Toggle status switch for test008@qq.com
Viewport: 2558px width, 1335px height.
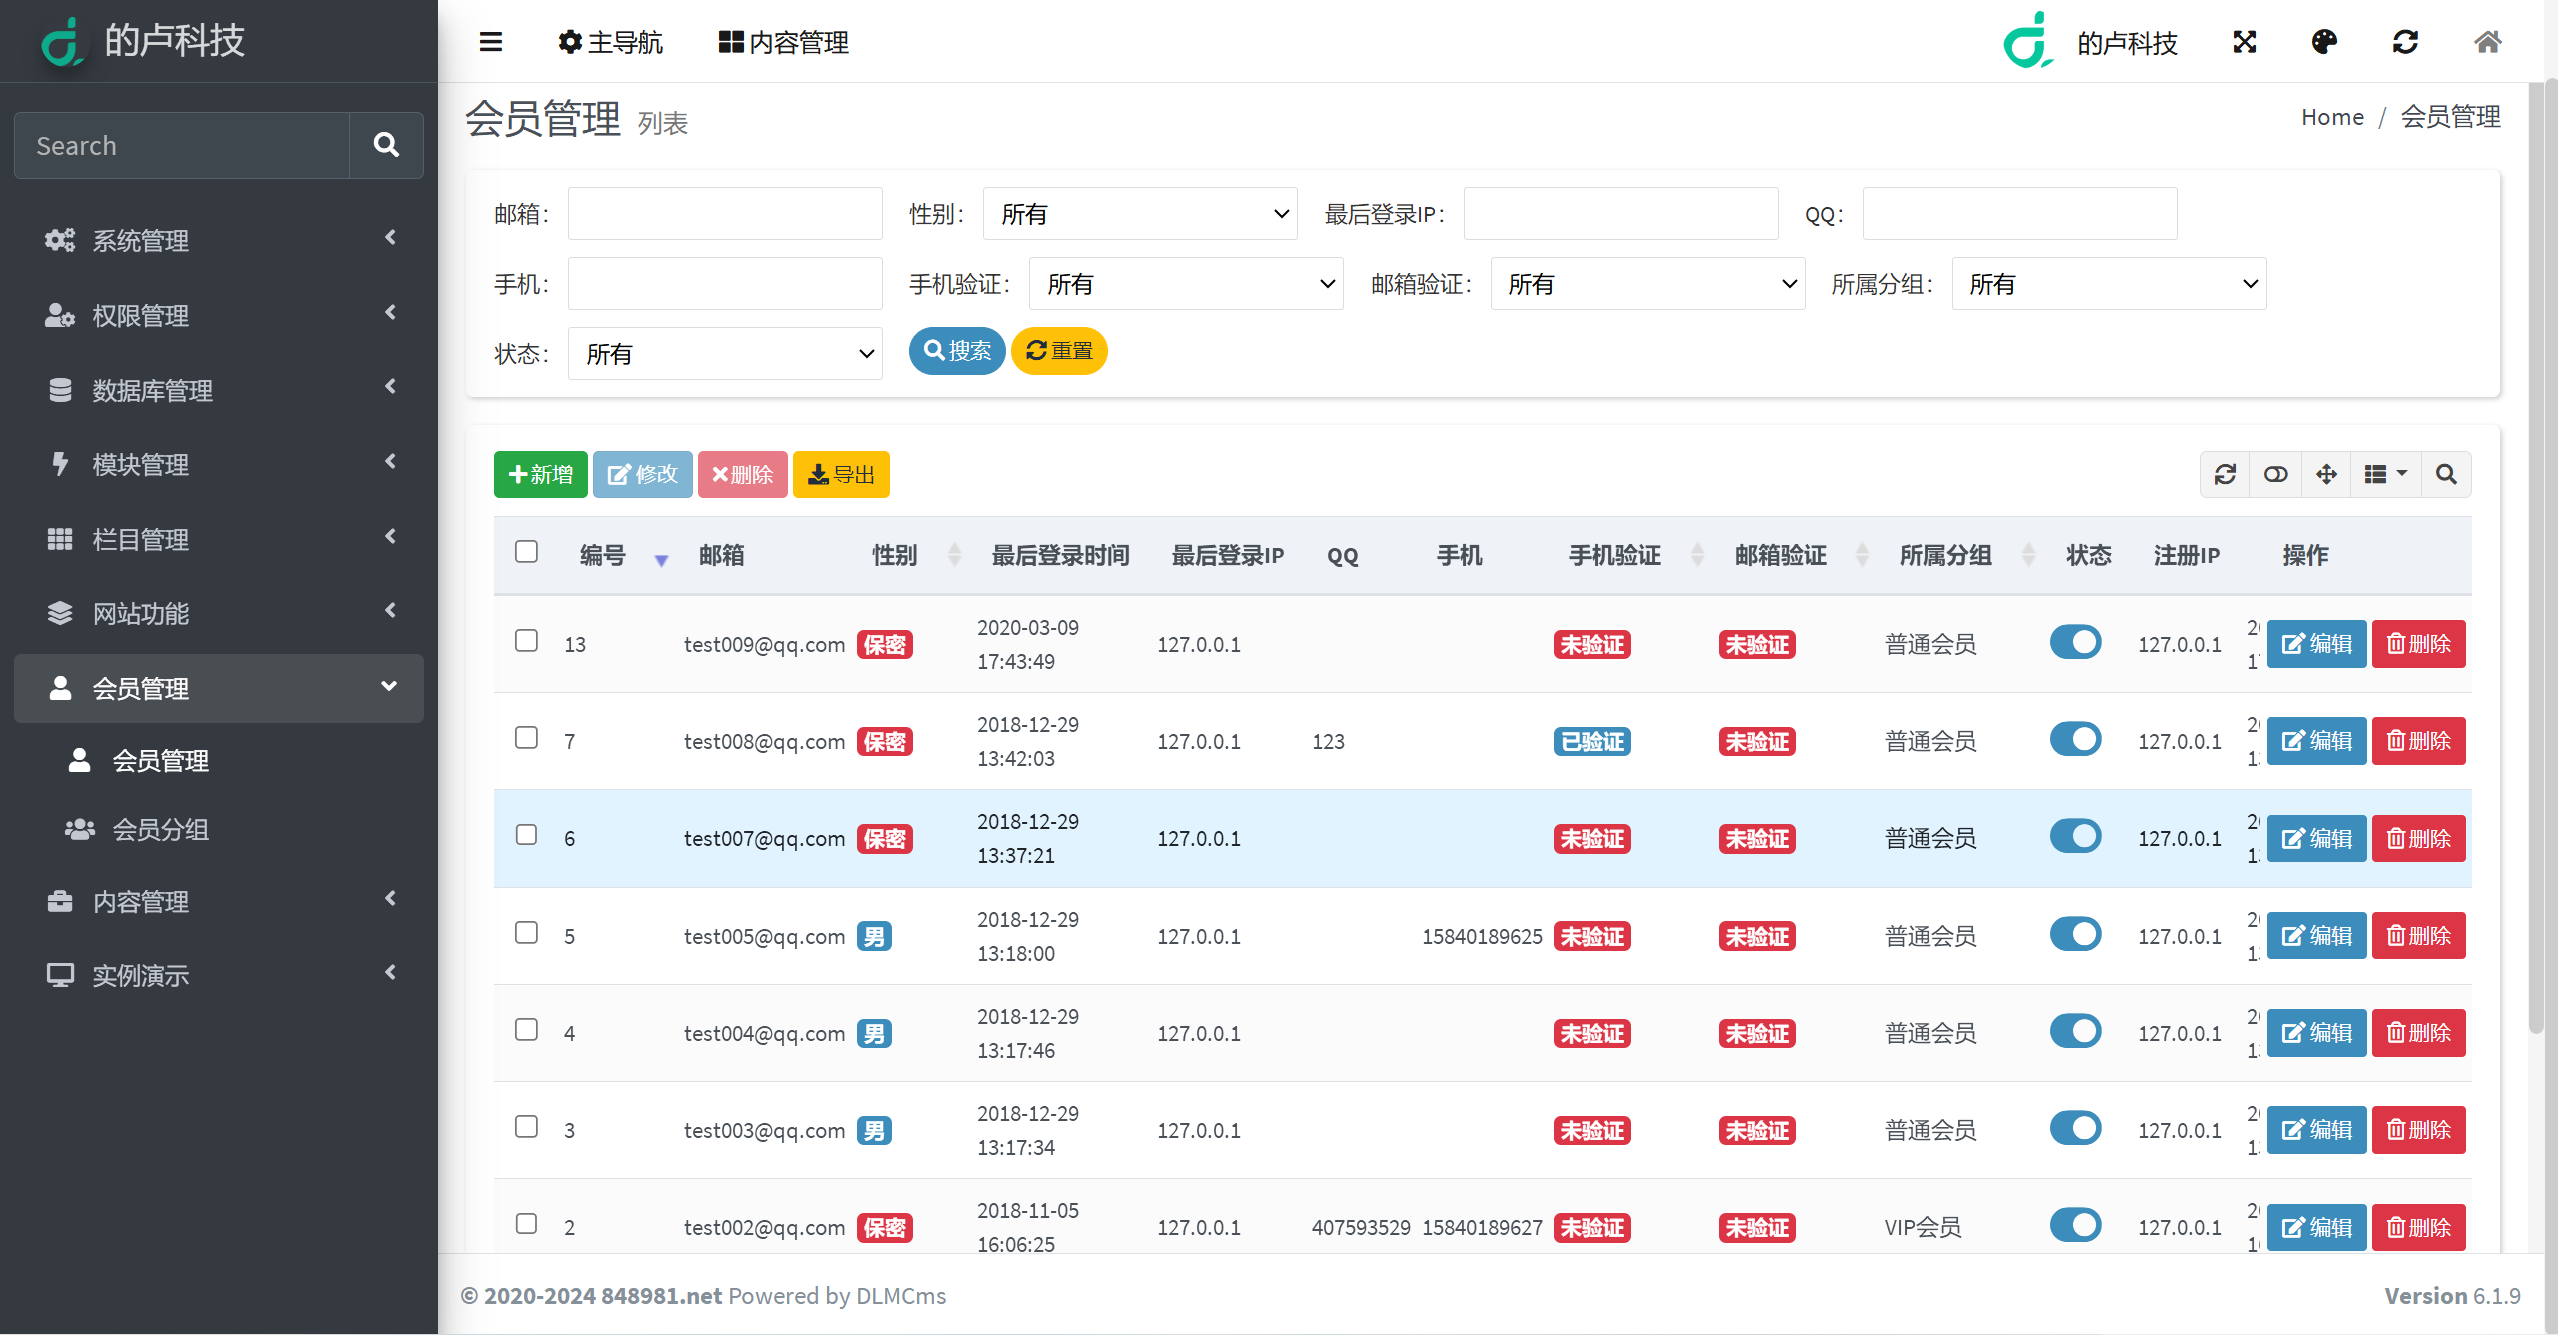point(2075,739)
